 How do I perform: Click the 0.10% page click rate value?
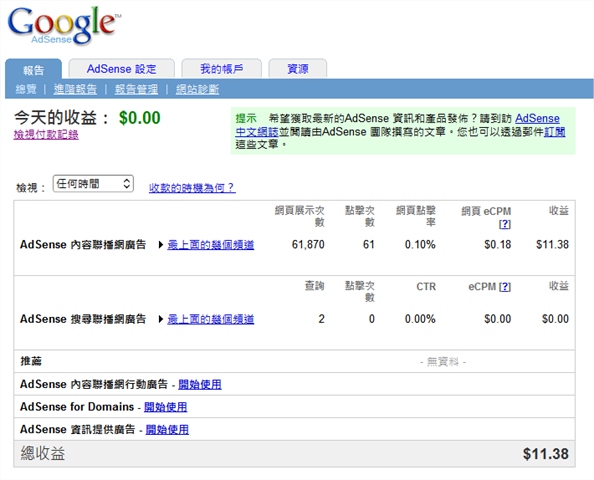[x=420, y=245]
